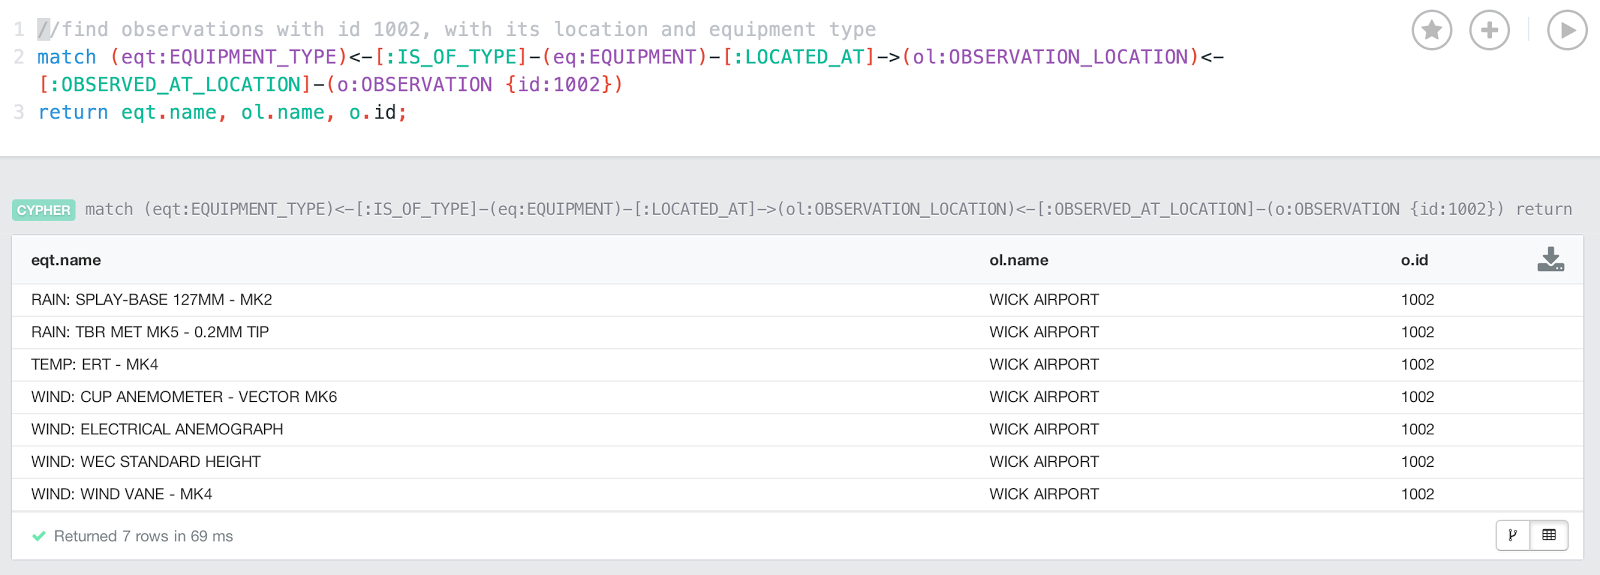Click 1002 in the WEC STANDARD HEIGHT row
This screenshot has width=1600, height=575.
[1417, 462]
